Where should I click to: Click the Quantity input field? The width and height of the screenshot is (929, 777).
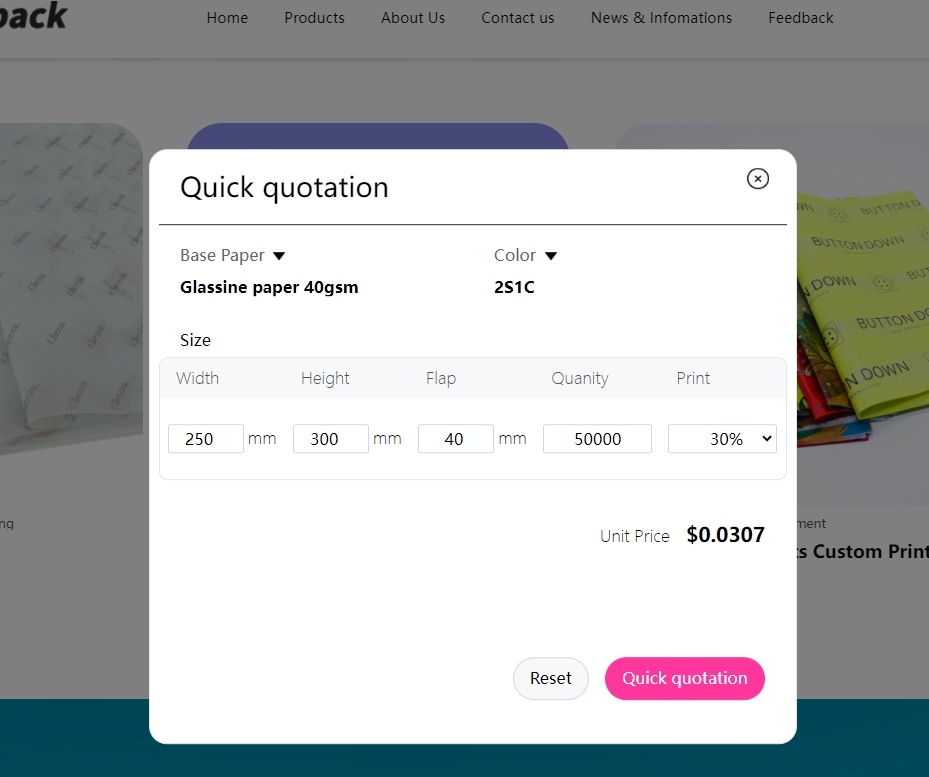597,439
